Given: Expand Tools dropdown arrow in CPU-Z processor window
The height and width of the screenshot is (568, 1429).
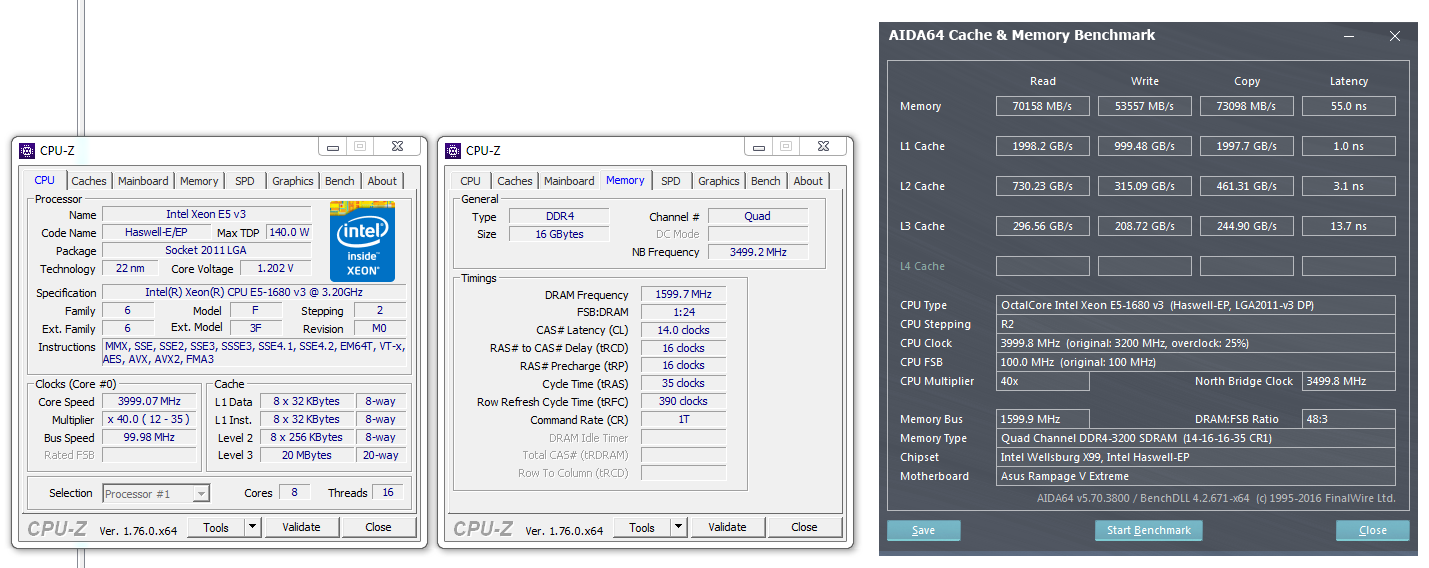Looking at the screenshot, I should (252, 527).
